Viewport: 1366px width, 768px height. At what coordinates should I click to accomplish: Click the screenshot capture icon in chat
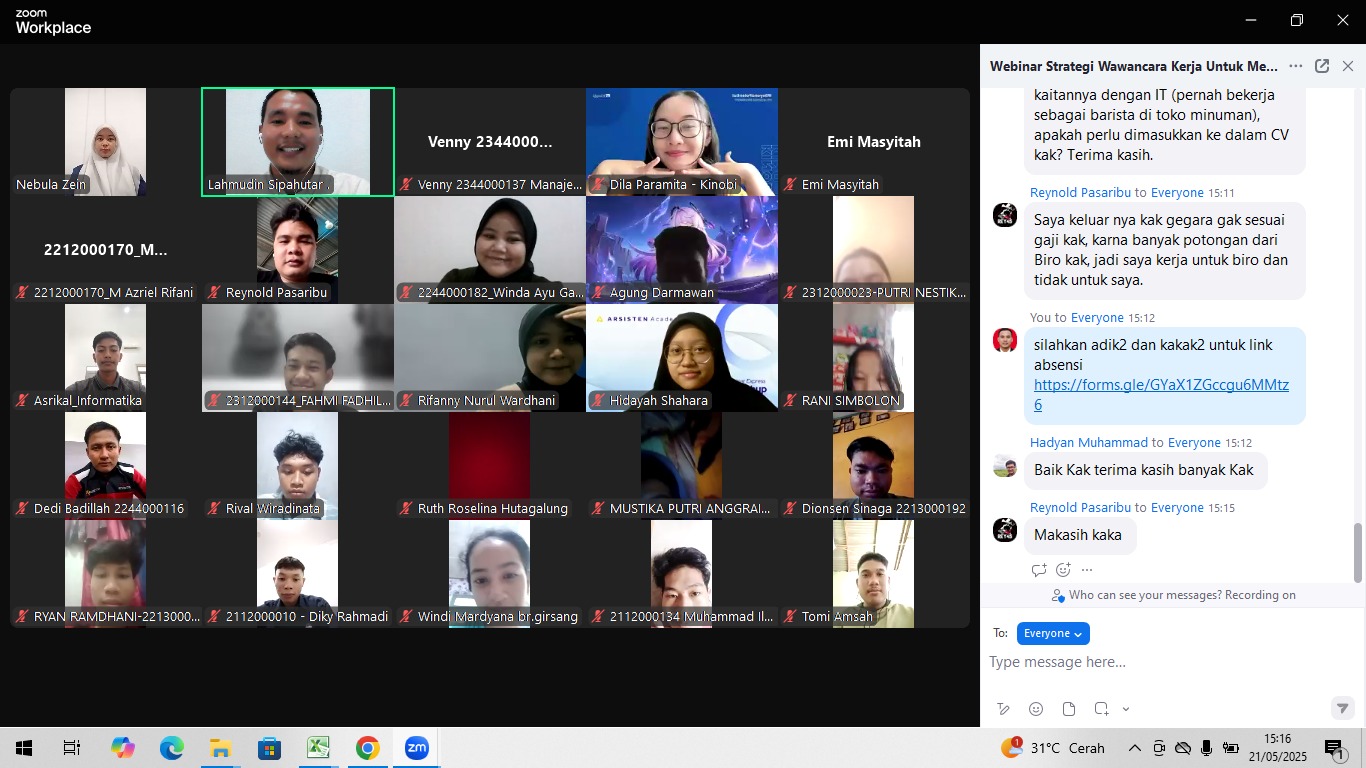pyautogui.click(x=1101, y=709)
